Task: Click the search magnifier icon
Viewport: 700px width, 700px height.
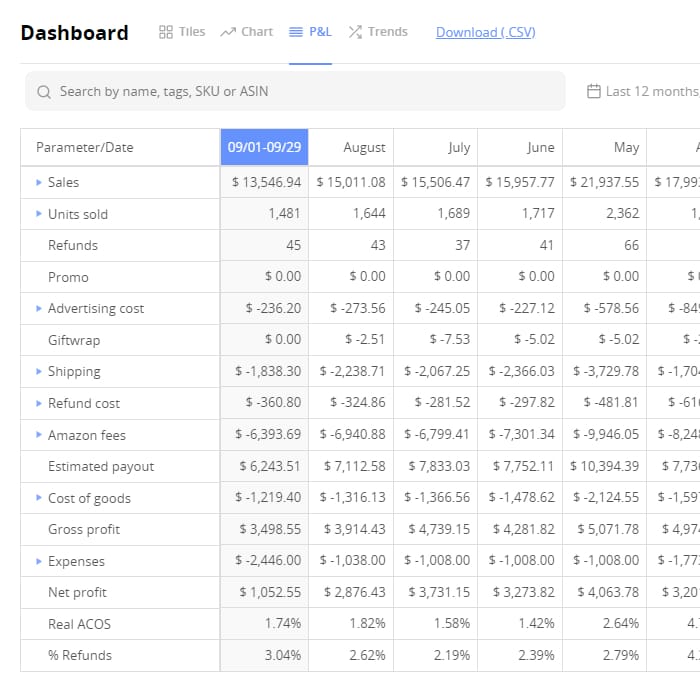Action: (x=44, y=92)
